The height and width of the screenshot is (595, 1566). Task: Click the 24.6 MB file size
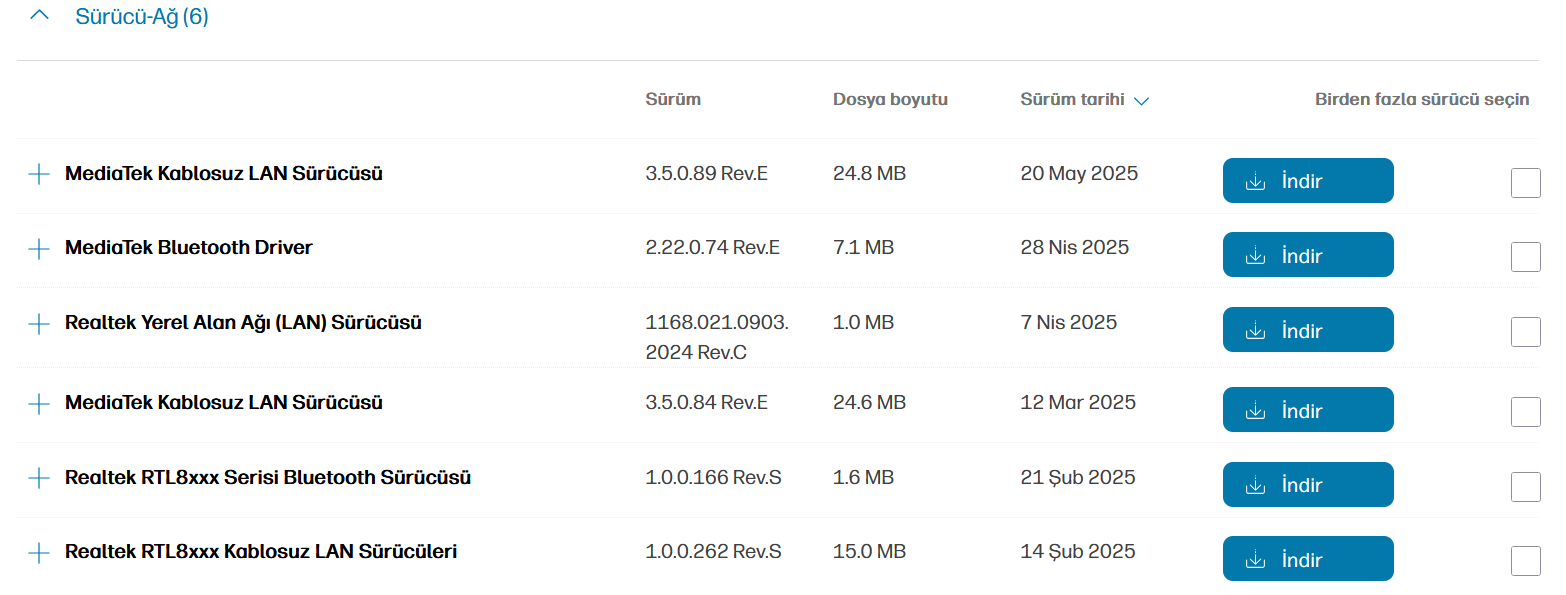click(x=869, y=403)
